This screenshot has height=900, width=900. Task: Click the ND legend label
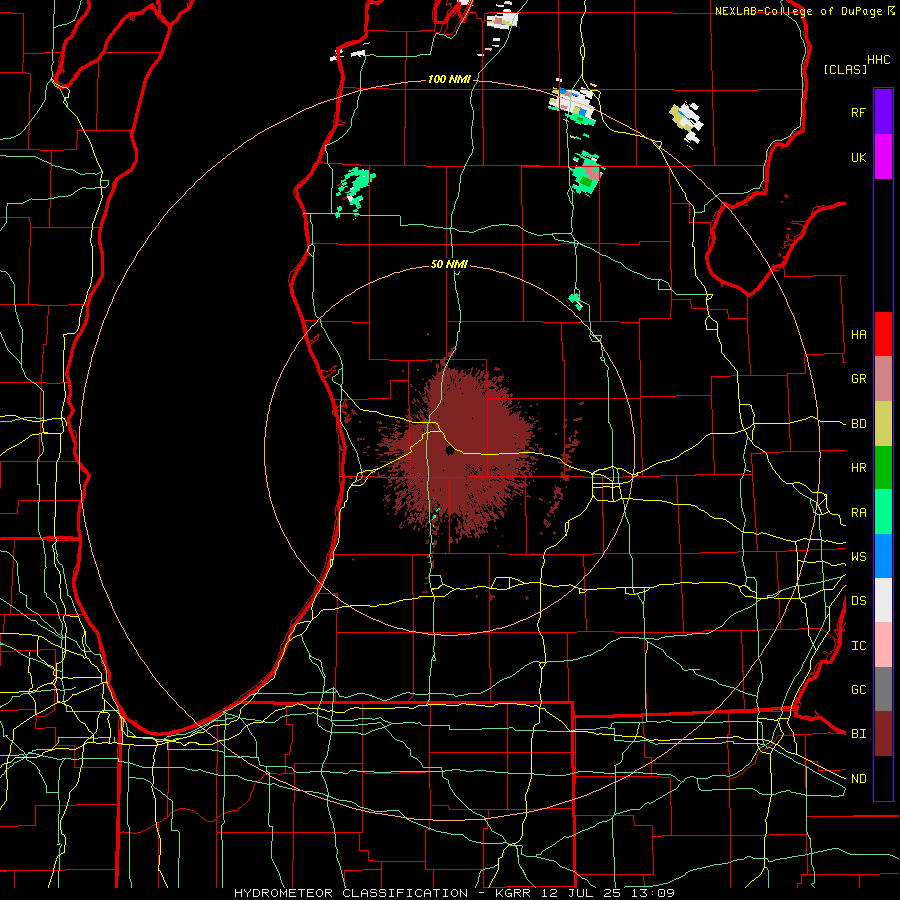(858, 779)
